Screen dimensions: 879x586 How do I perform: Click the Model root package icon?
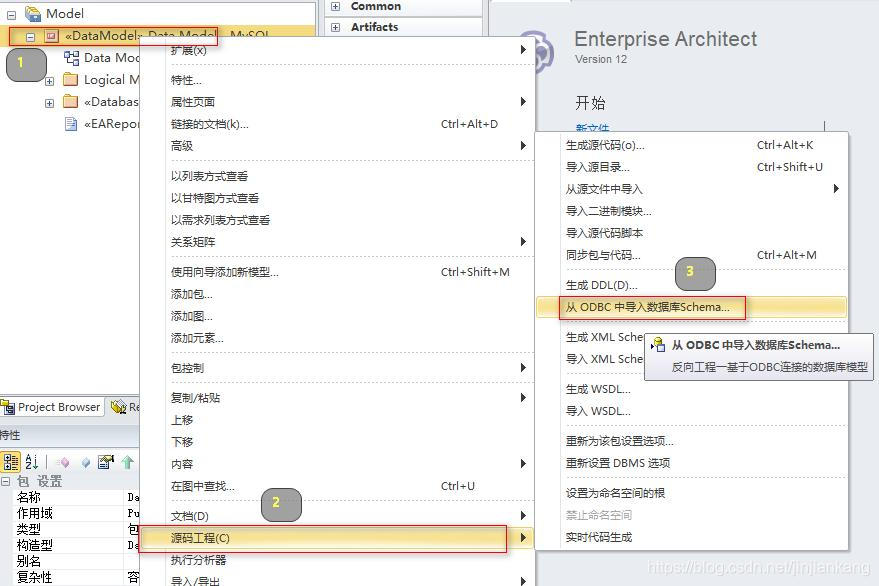pyautogui.click(x=33, y=13)
